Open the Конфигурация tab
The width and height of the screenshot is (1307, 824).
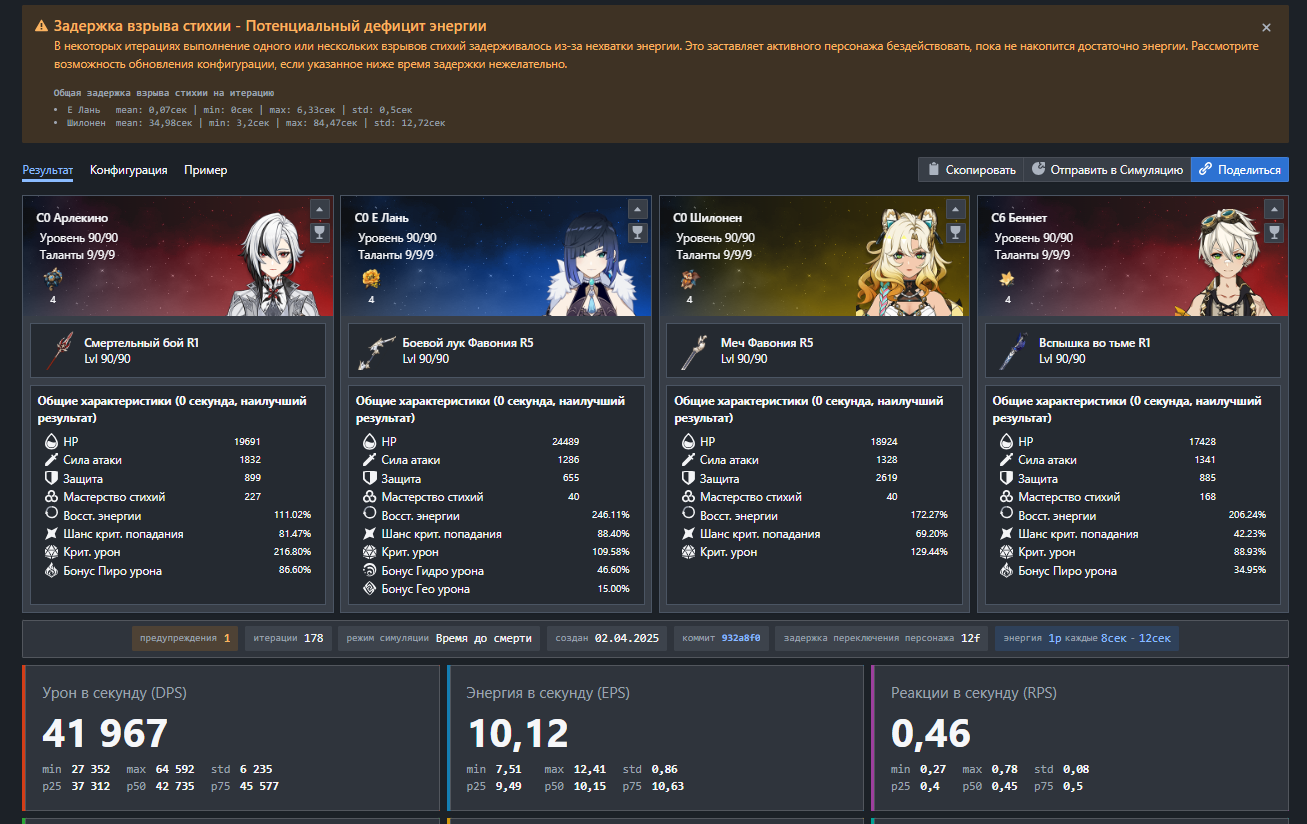[x=129, y=170]
